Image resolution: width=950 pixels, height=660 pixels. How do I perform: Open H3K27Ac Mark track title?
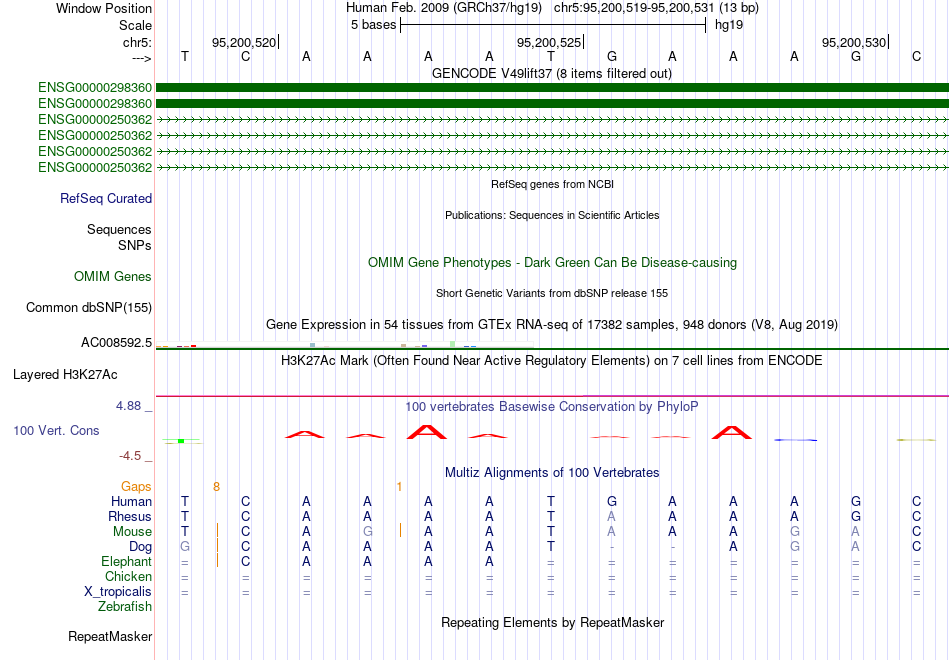pos(552,361)
